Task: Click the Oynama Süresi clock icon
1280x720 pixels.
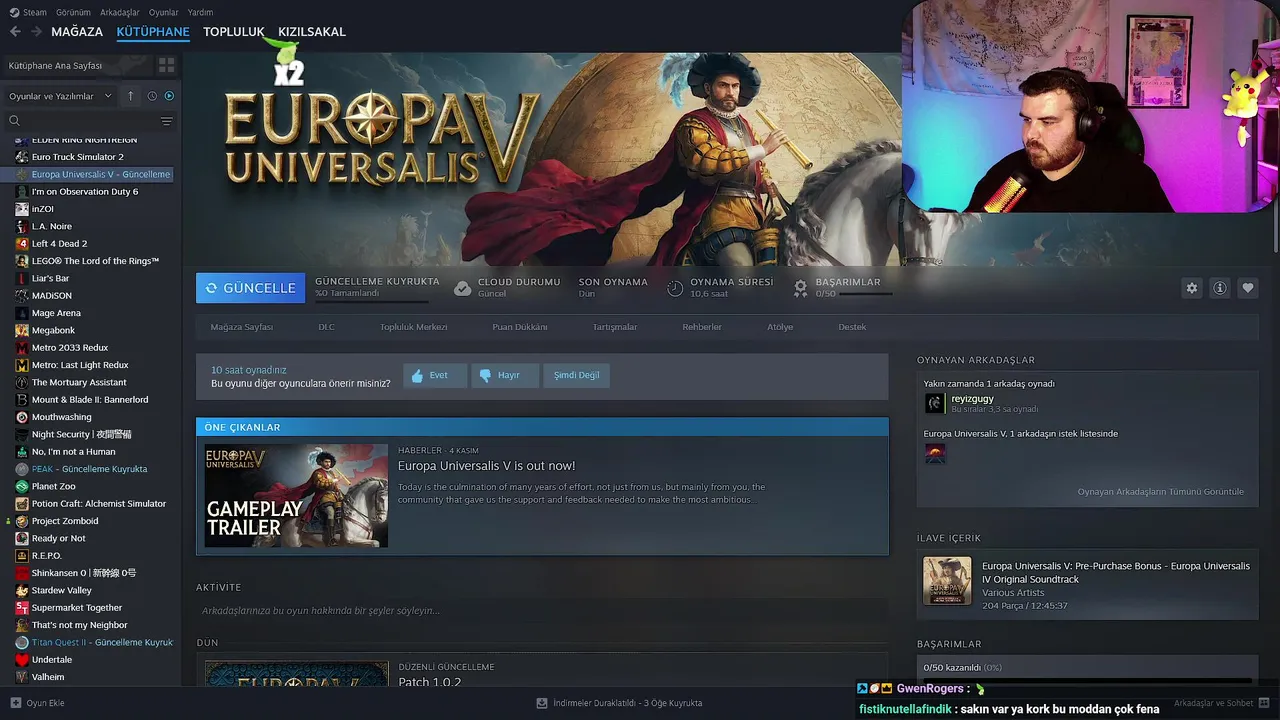Action: tap(675, 288)
